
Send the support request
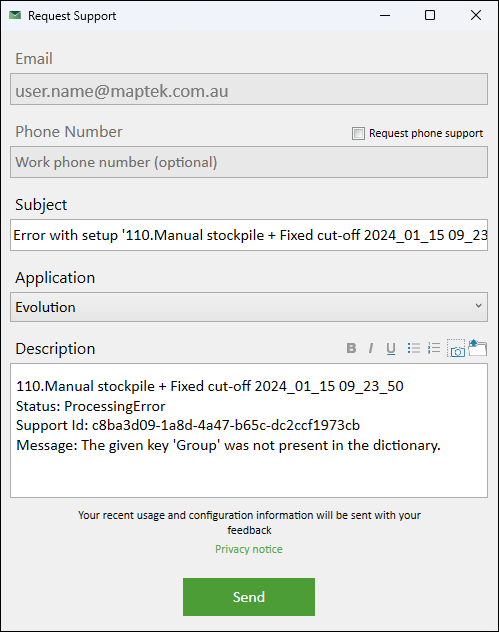click(x=249, y=597)
